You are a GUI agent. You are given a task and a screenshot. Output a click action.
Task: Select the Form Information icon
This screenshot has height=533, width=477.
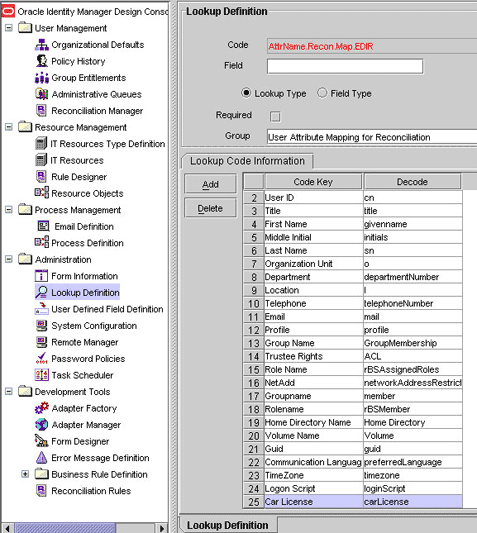pyautogui.click(x=41, y=276)
